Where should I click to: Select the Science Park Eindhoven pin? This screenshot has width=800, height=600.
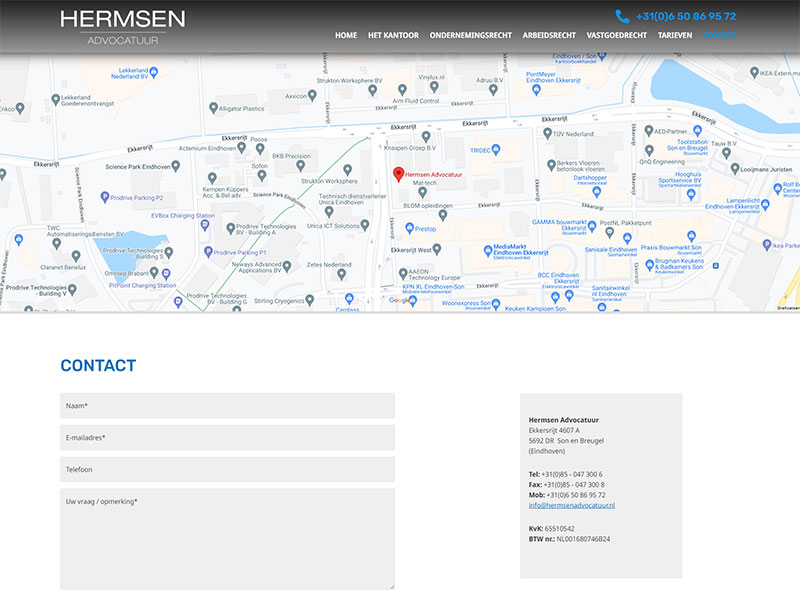point(176,166)
